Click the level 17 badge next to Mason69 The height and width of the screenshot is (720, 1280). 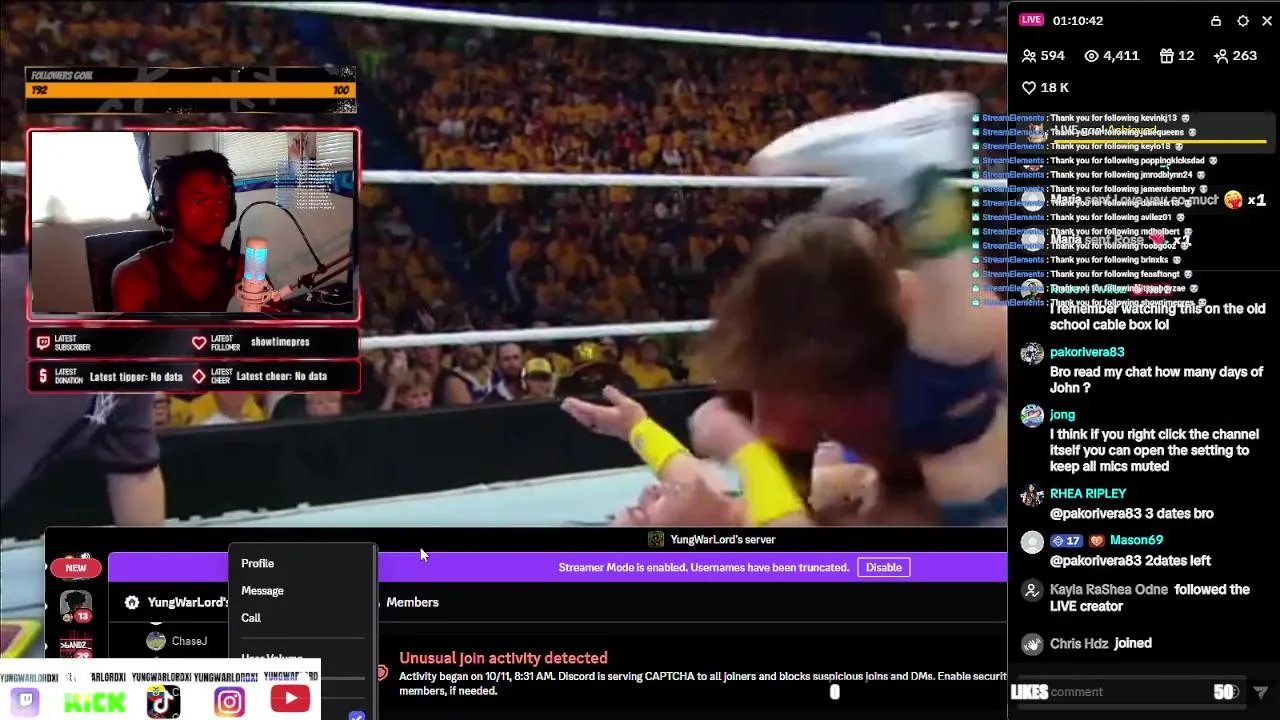coord(1066,541)
